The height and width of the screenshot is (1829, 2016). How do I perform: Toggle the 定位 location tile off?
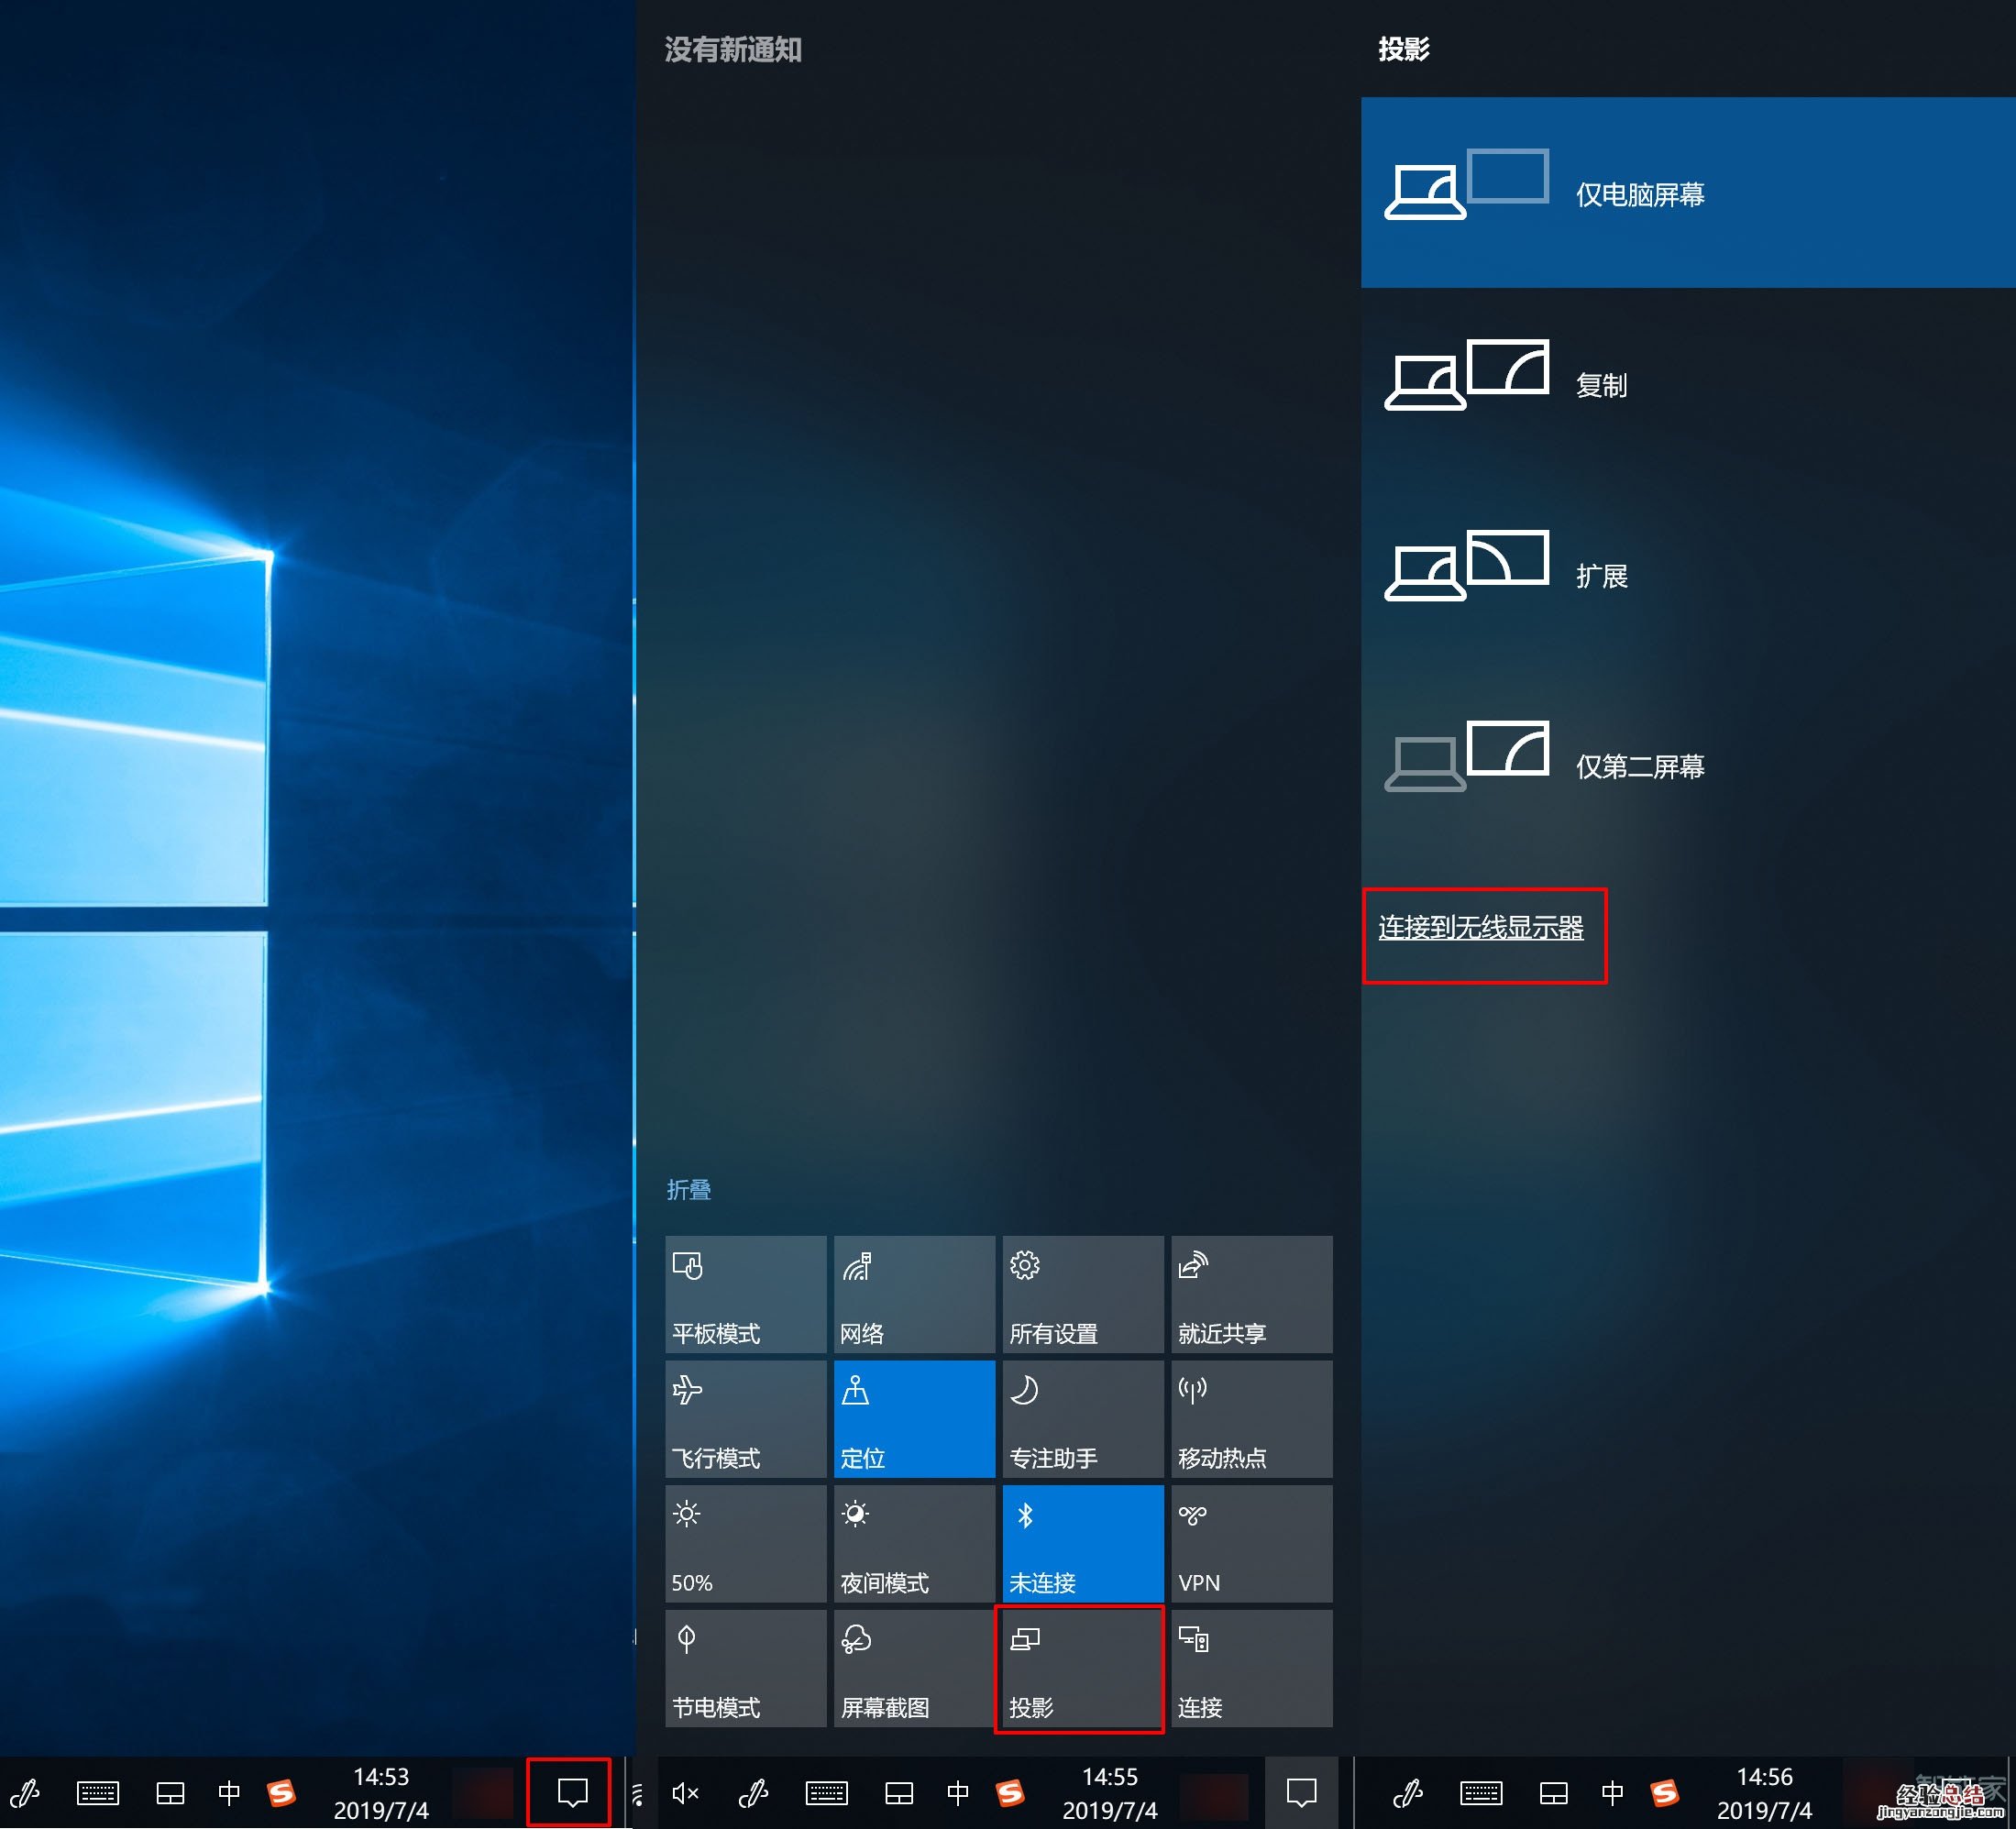(x=913, y=1418)
